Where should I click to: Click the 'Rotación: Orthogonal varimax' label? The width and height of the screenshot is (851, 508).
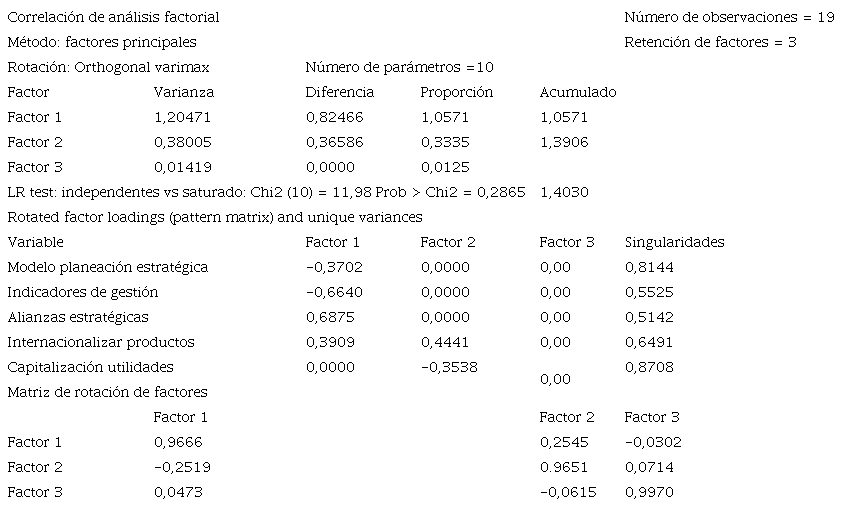[108, 67]
